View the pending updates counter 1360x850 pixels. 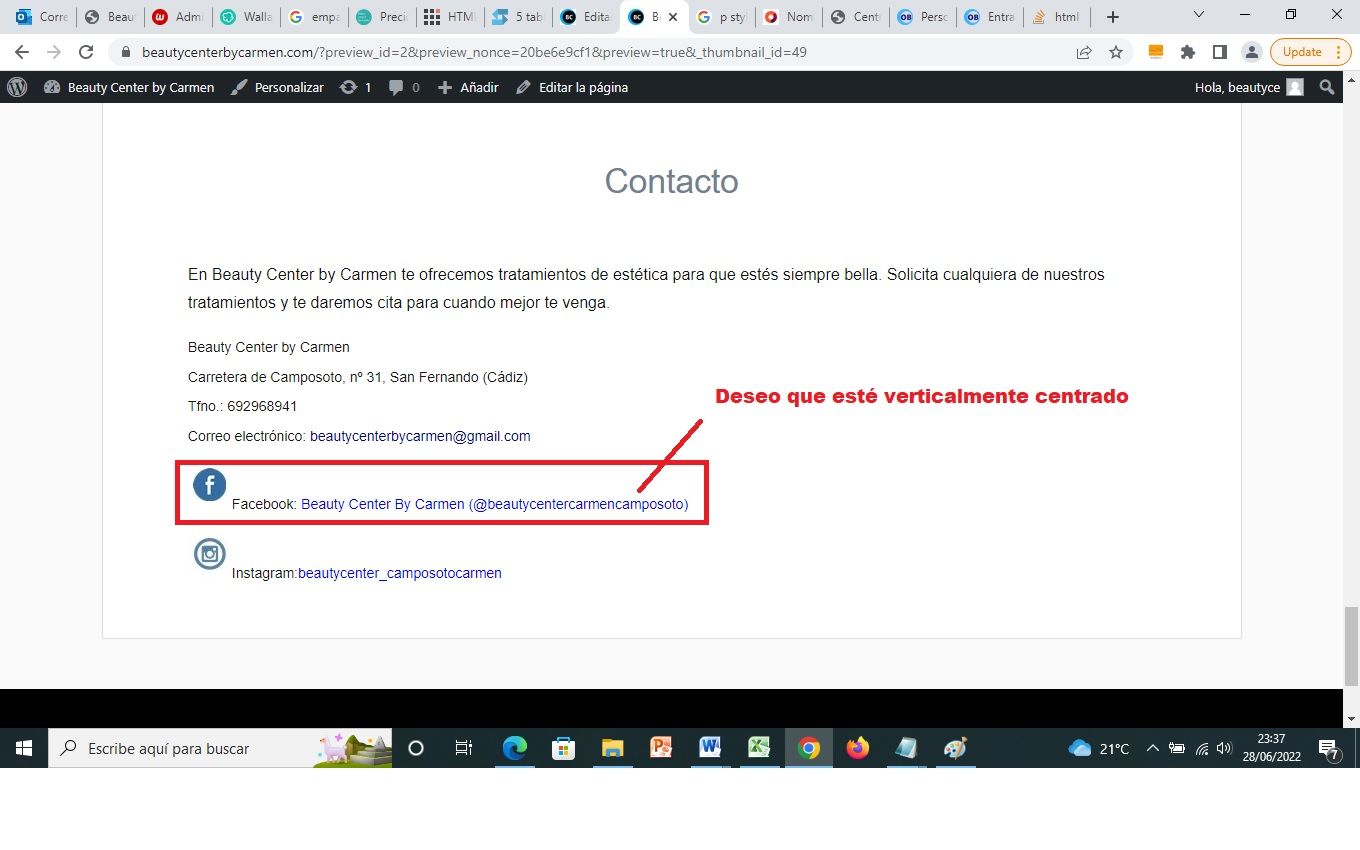point(356,87)
